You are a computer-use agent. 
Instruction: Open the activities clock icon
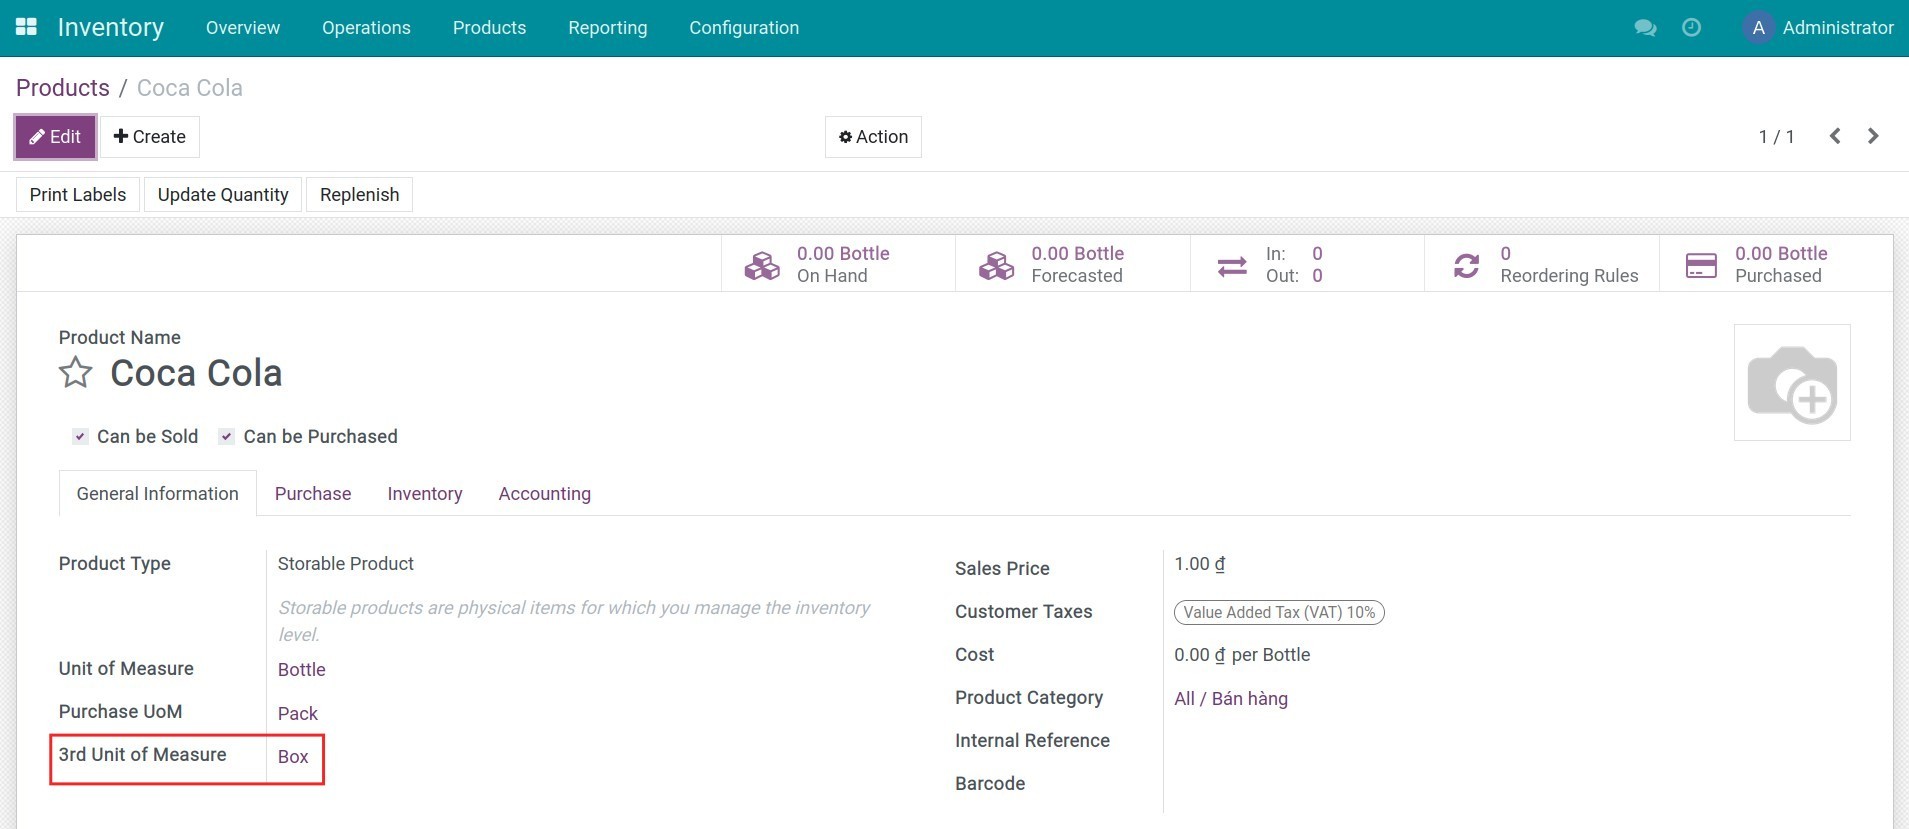(x=1691, y=28)
